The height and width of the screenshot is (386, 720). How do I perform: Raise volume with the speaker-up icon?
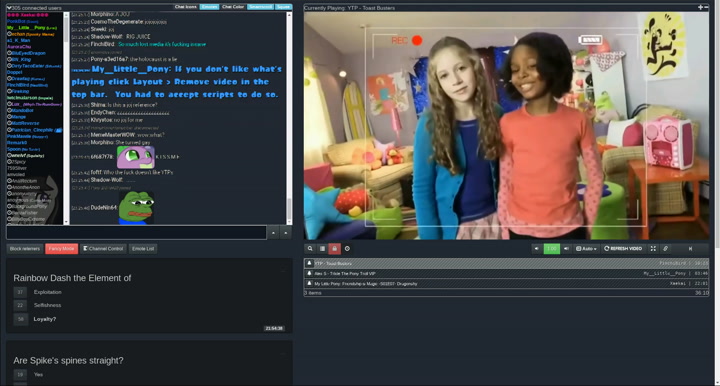tap(566, 249)
